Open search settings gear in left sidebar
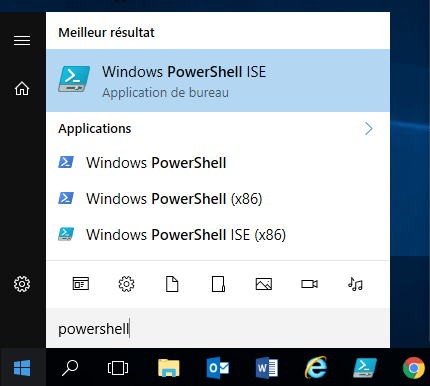 tap(22, 284)
